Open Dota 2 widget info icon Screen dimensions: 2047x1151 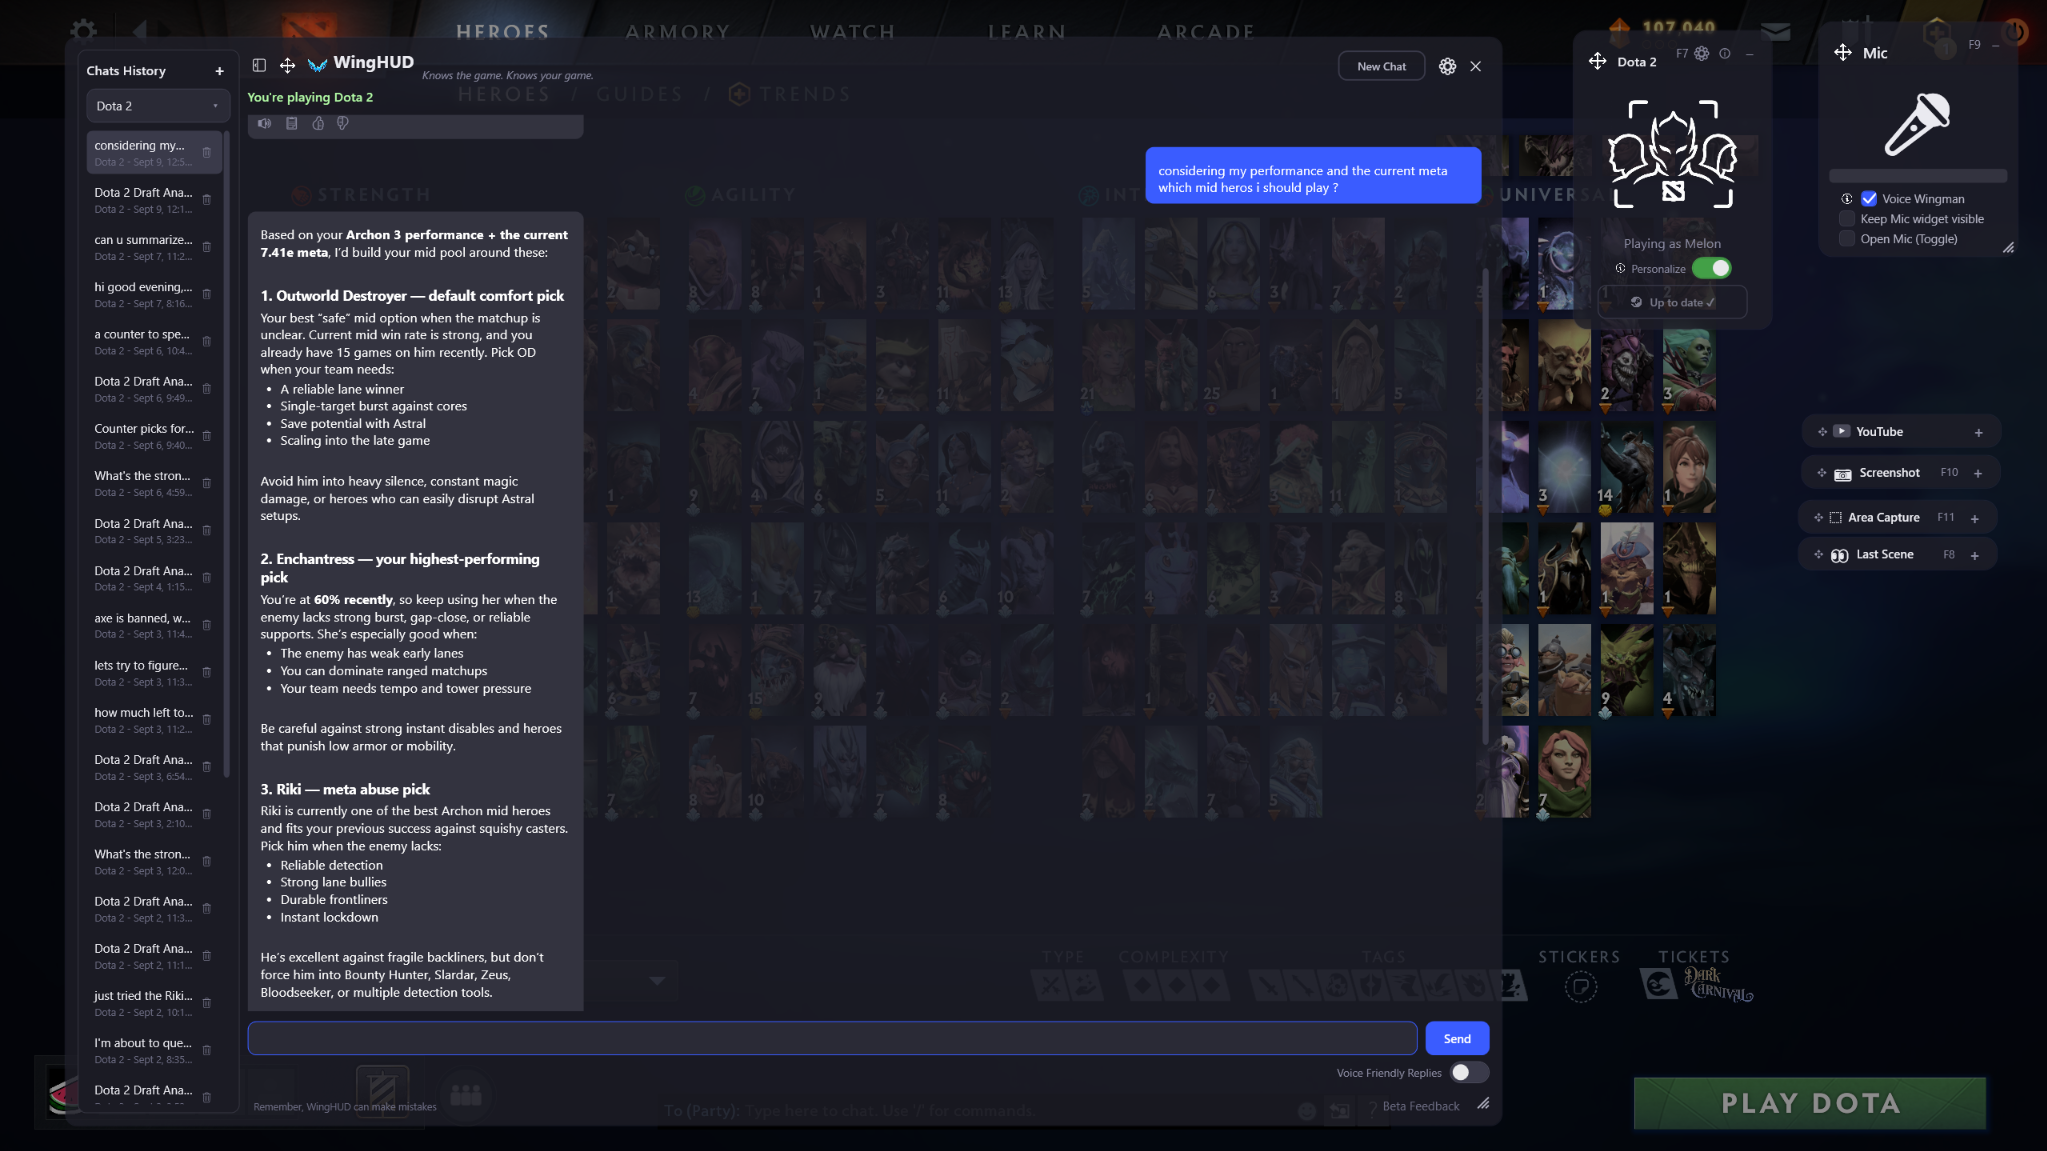point(1724,53)
